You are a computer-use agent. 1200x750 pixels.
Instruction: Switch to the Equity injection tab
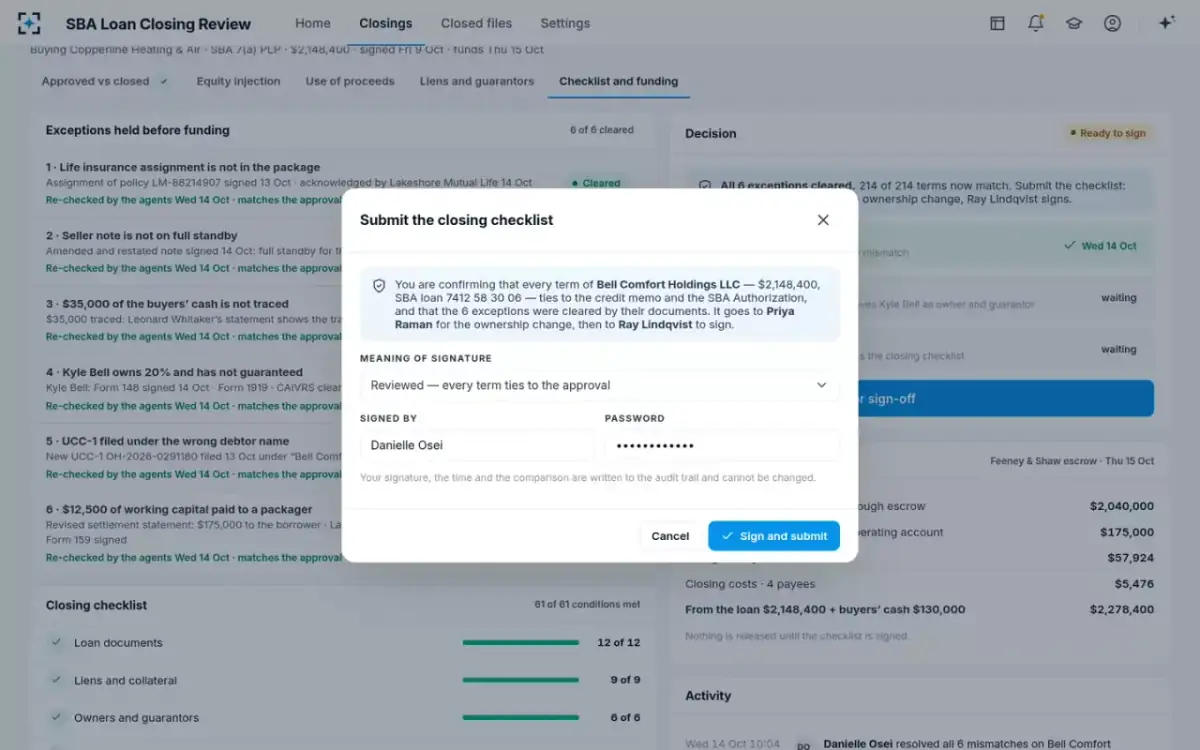[238, 81]
